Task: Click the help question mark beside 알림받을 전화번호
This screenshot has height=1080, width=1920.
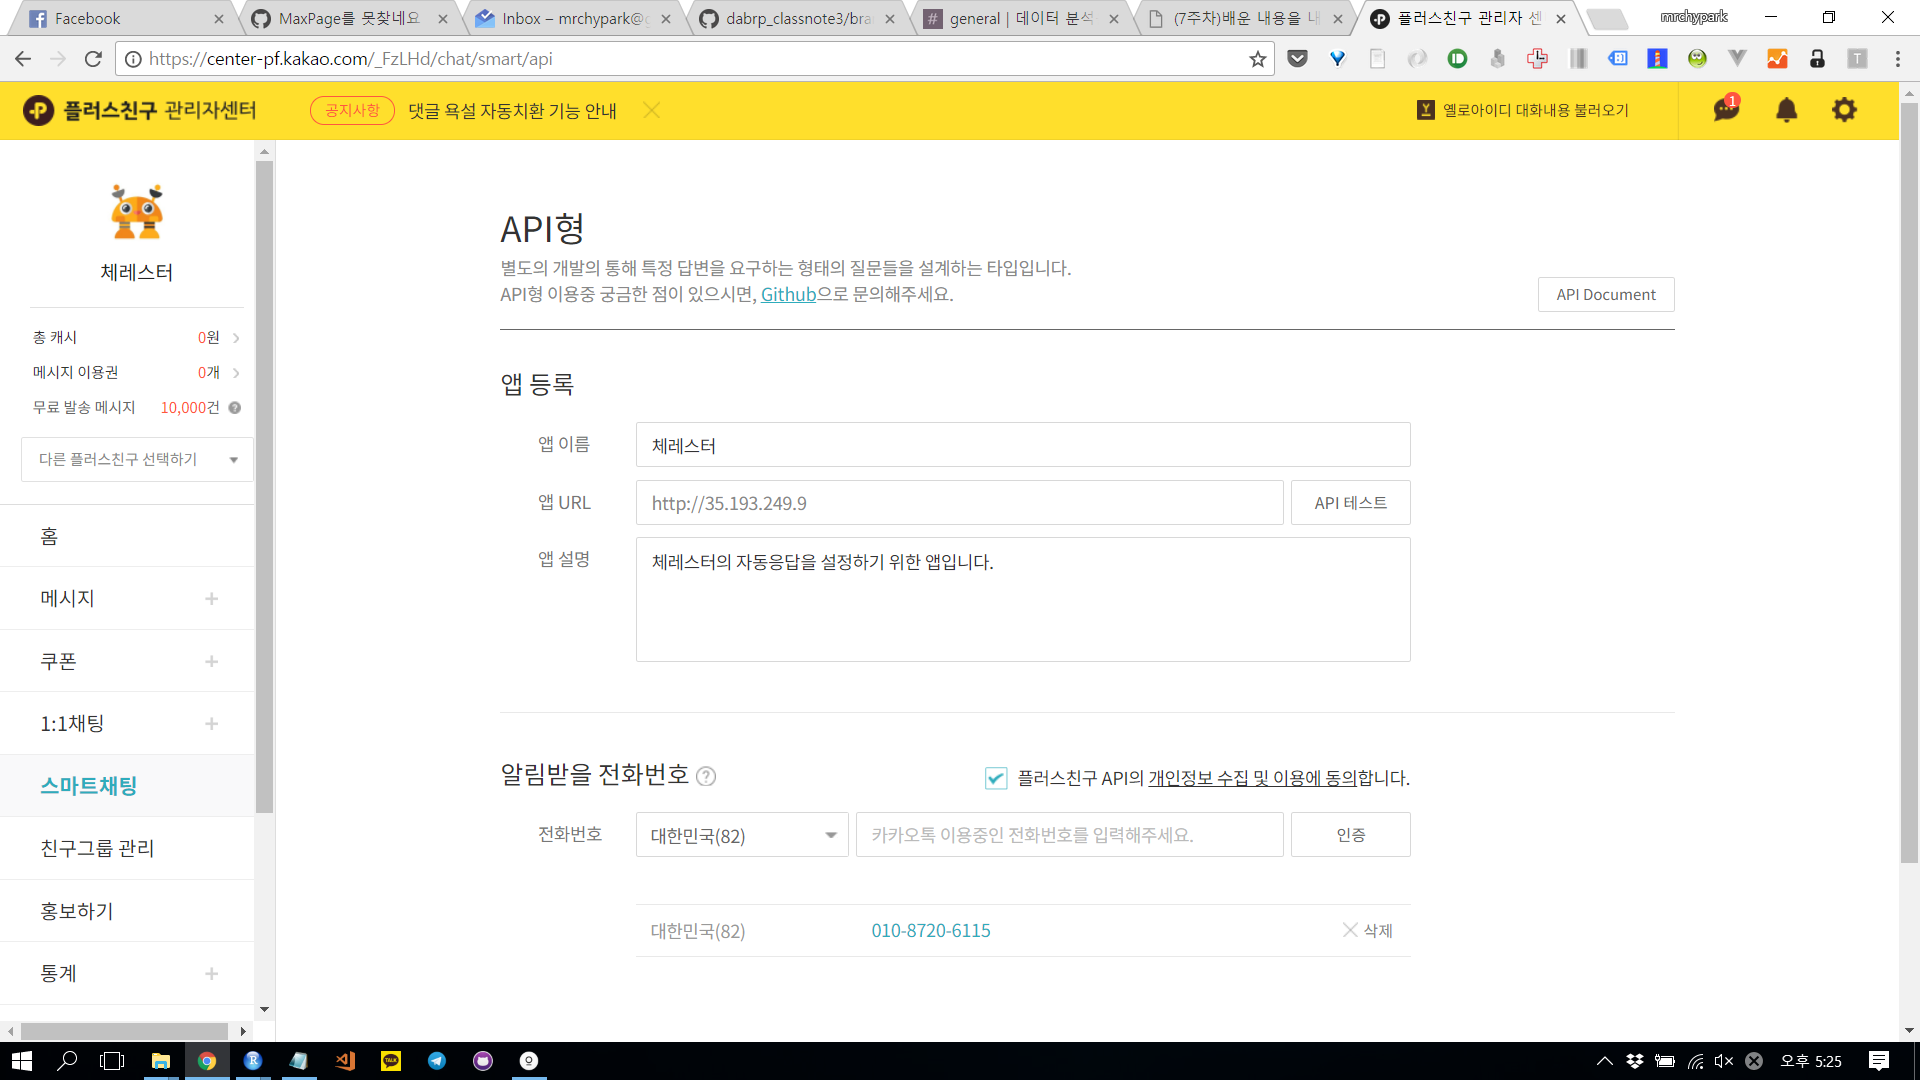Action: point(706,776)
